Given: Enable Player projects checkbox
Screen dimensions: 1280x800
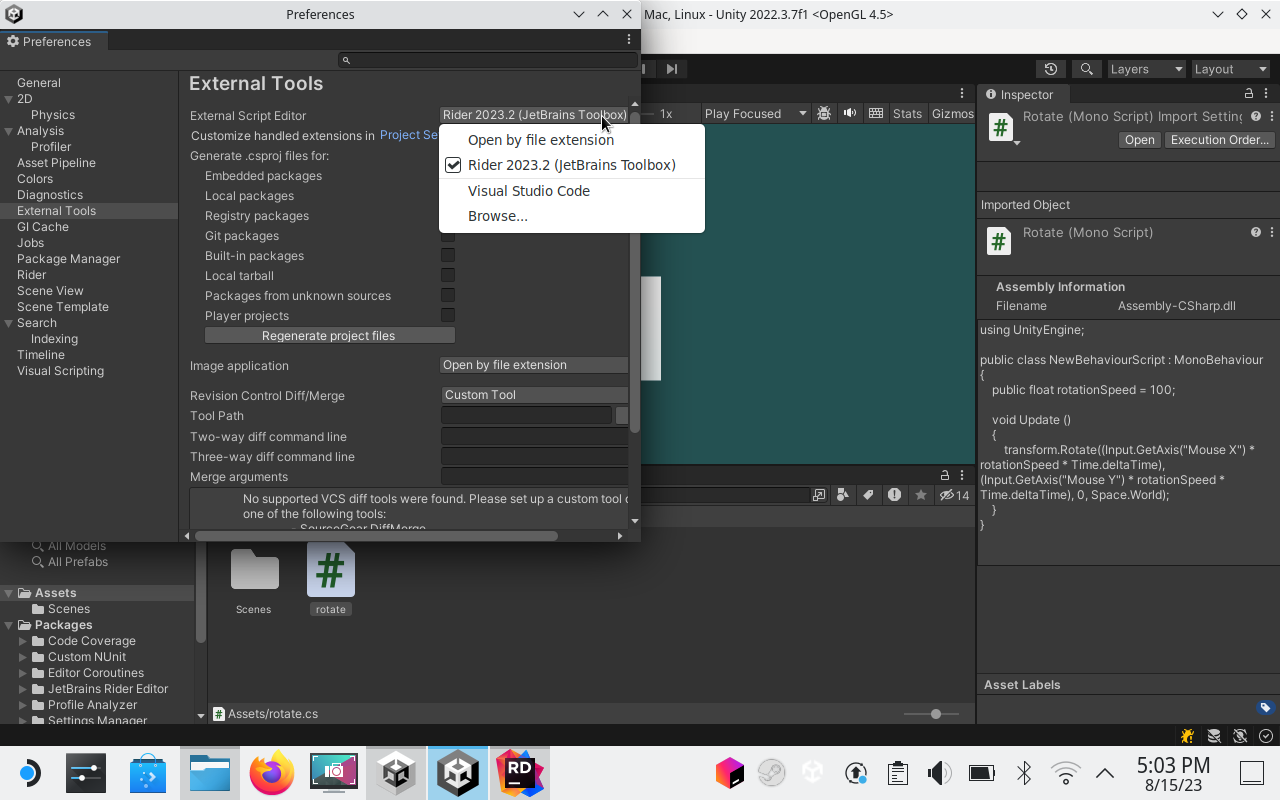Looking at the screenshot, I should coord(448,315).
